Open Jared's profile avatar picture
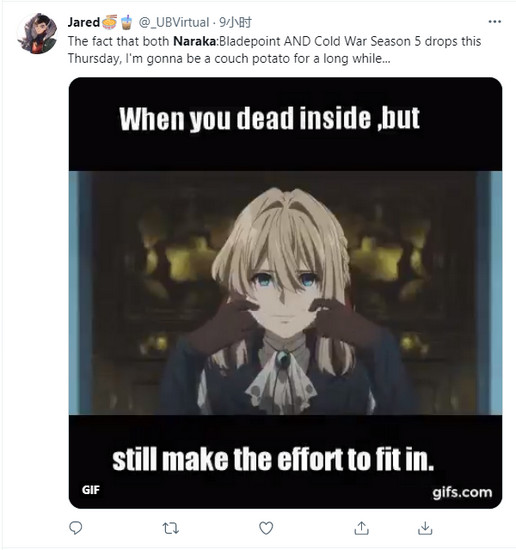The height and width of the screenshot is (550, 516). tap(37, 34)
